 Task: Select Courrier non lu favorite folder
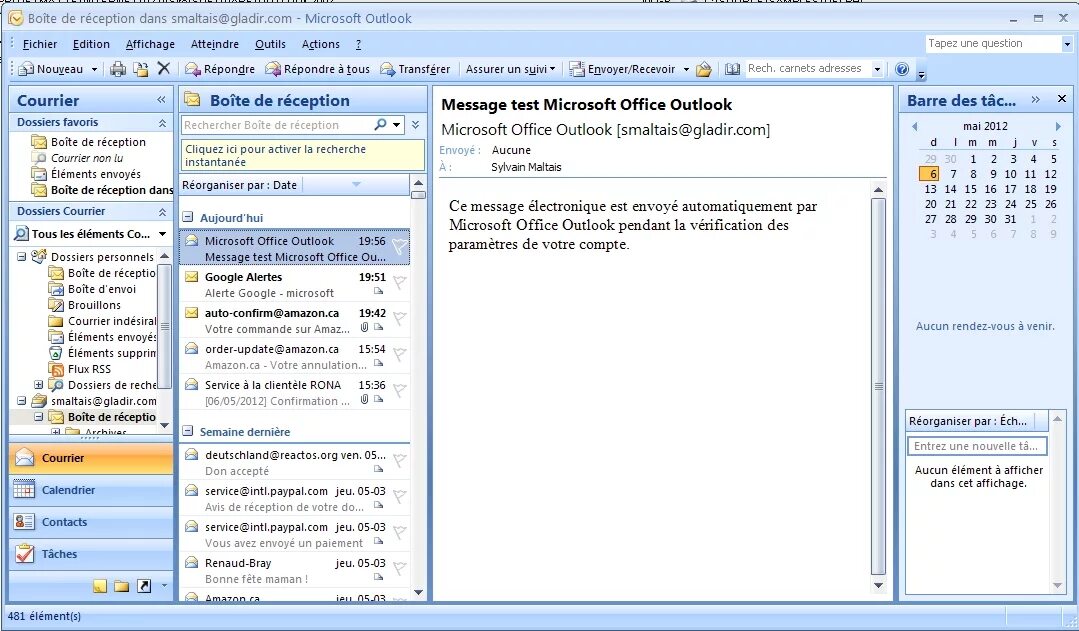click(x=87, y=158)
